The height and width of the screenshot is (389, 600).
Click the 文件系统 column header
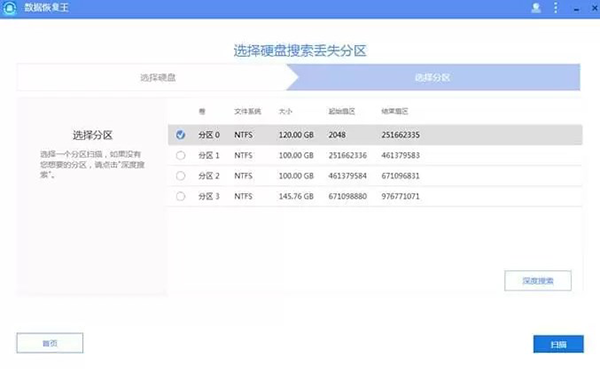coord(248,111)
